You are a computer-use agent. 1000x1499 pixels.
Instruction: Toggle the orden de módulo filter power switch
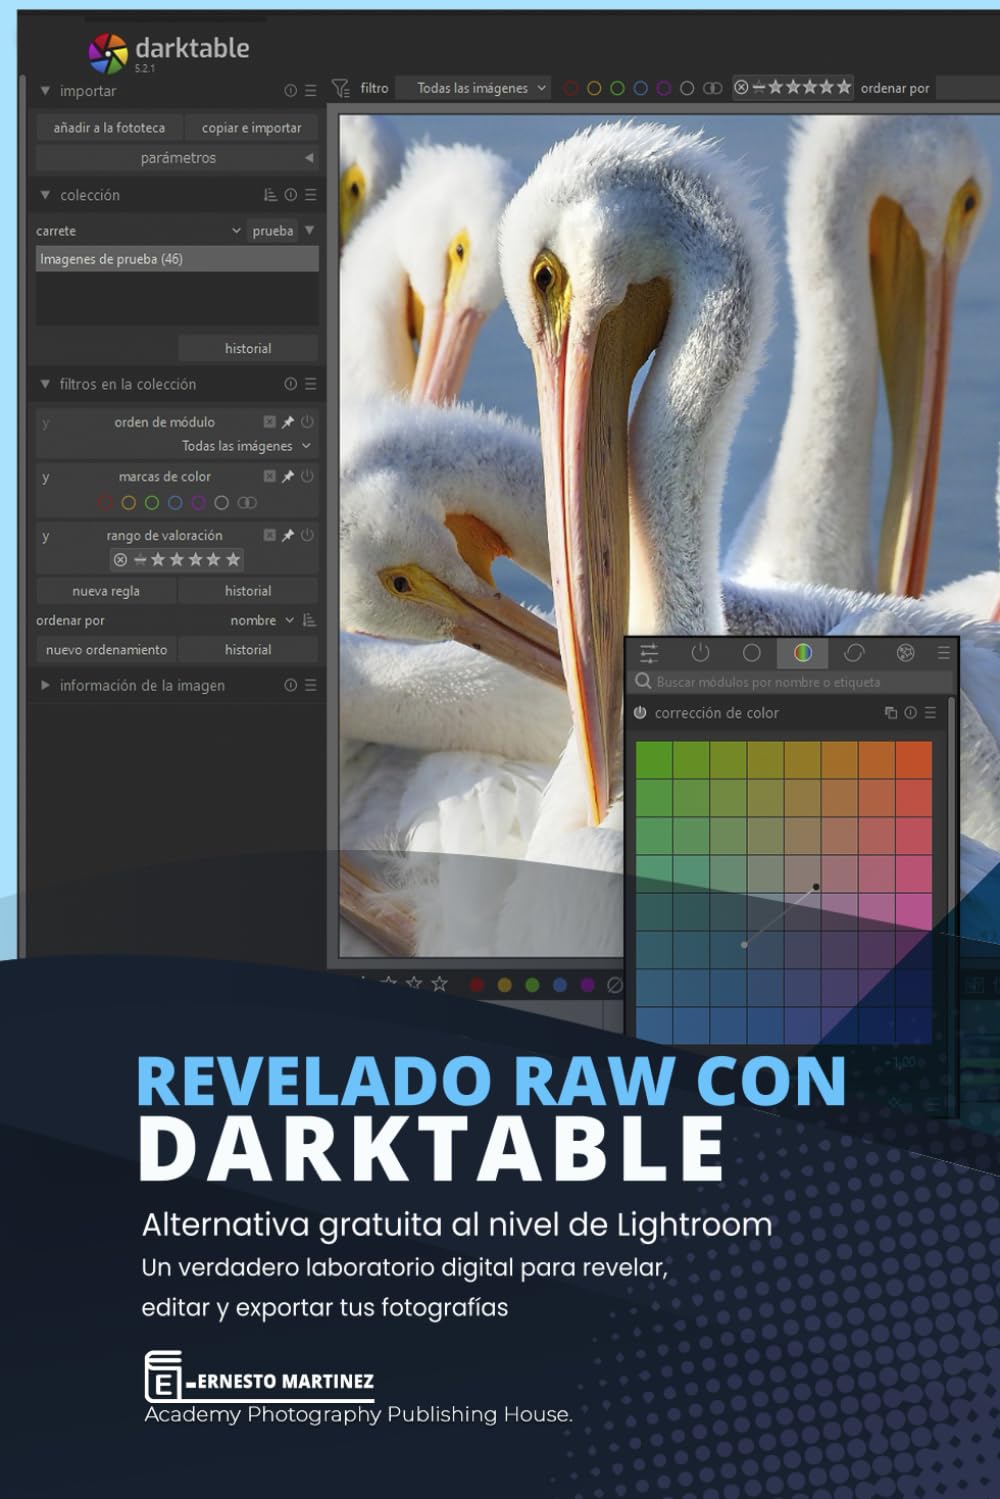(x=307, y=422)
